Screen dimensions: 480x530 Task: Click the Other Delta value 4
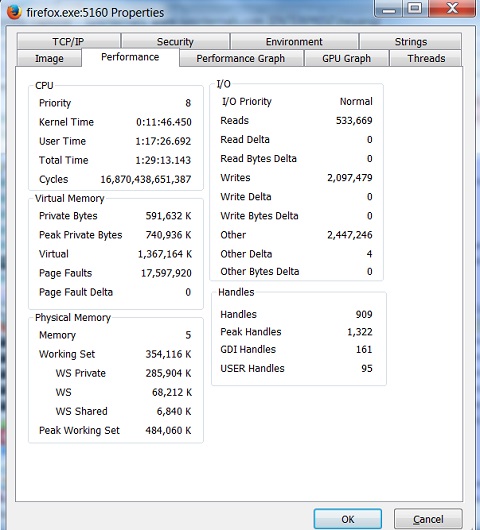click(x=369, y=254)
